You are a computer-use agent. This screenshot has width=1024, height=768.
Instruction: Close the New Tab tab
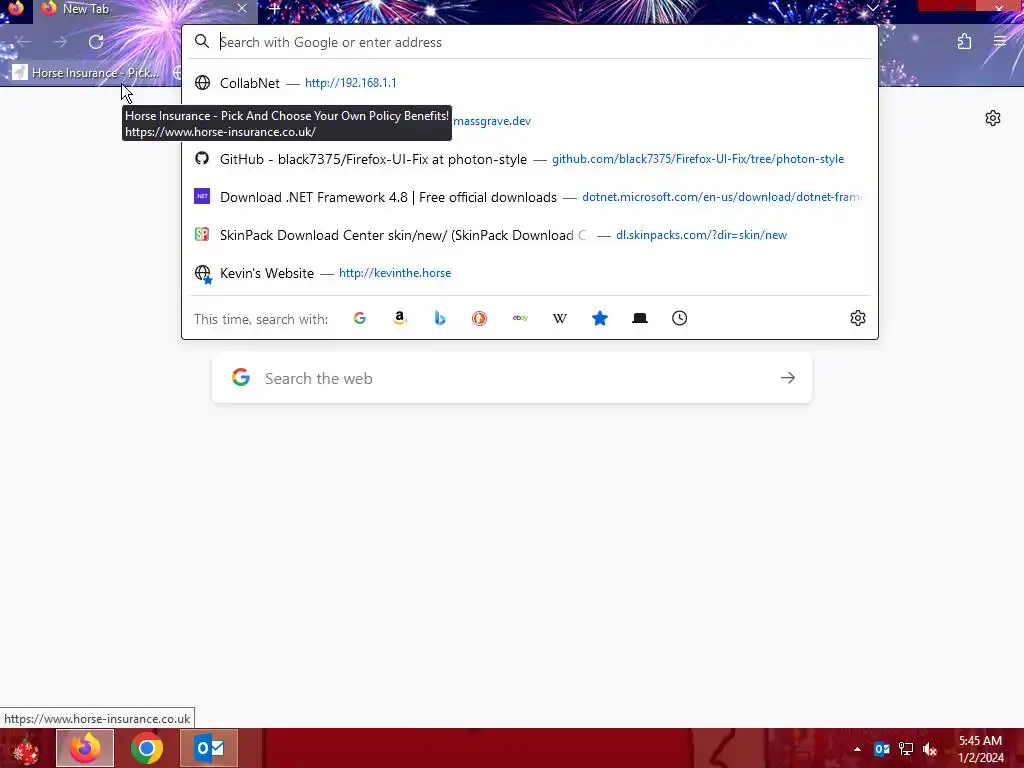pos(242,8)
